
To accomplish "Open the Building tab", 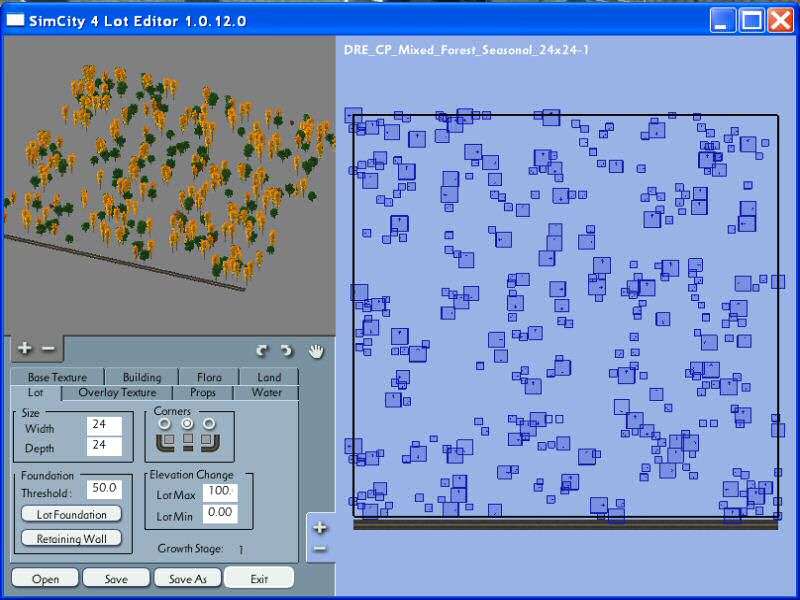I will tap(142, 377).
